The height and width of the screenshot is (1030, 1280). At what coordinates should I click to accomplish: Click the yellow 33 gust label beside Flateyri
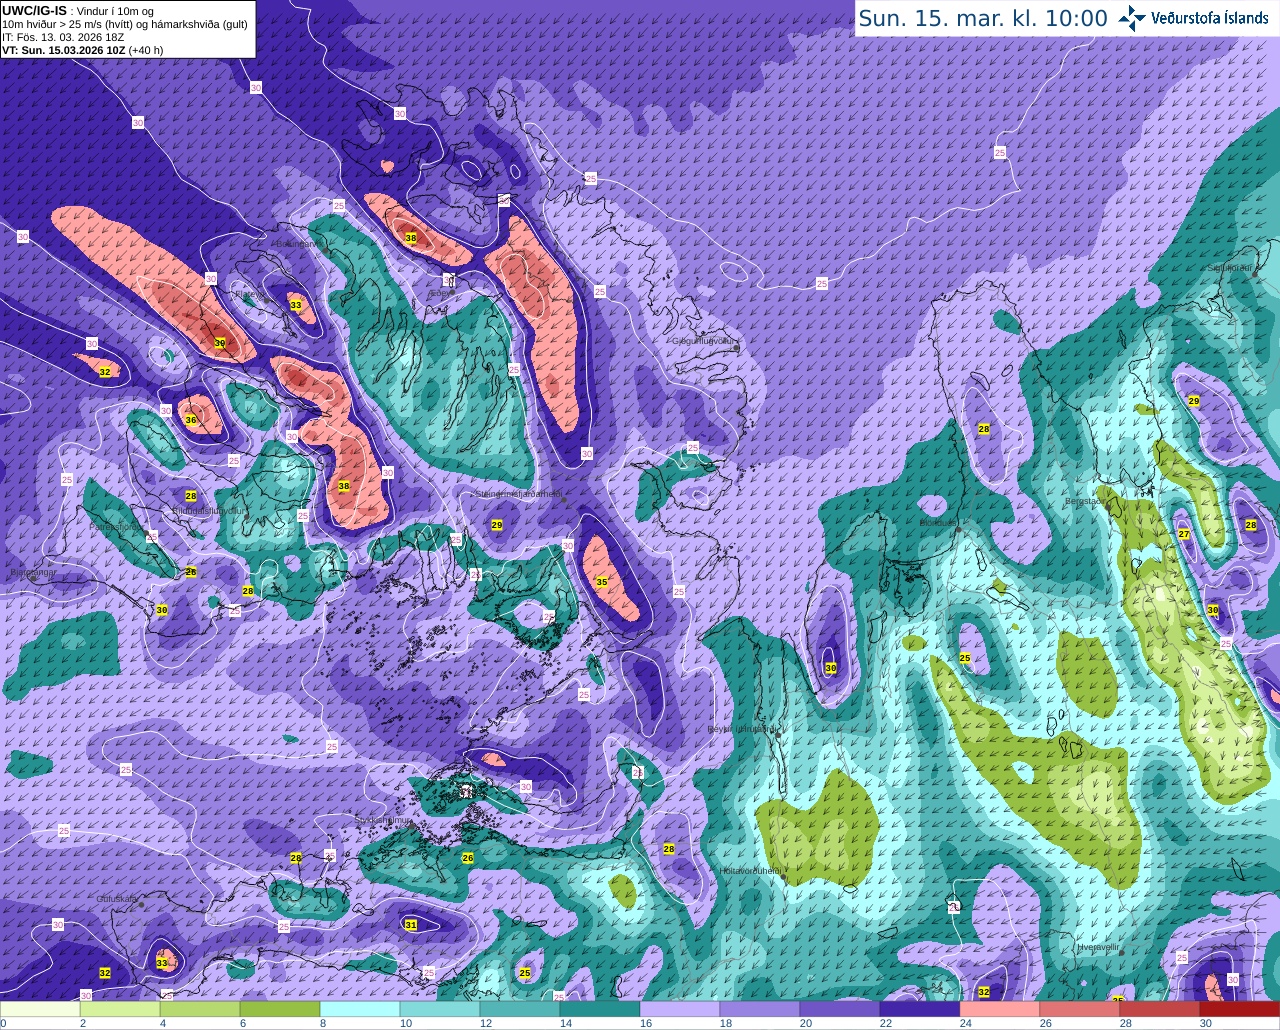pos(296,305)
